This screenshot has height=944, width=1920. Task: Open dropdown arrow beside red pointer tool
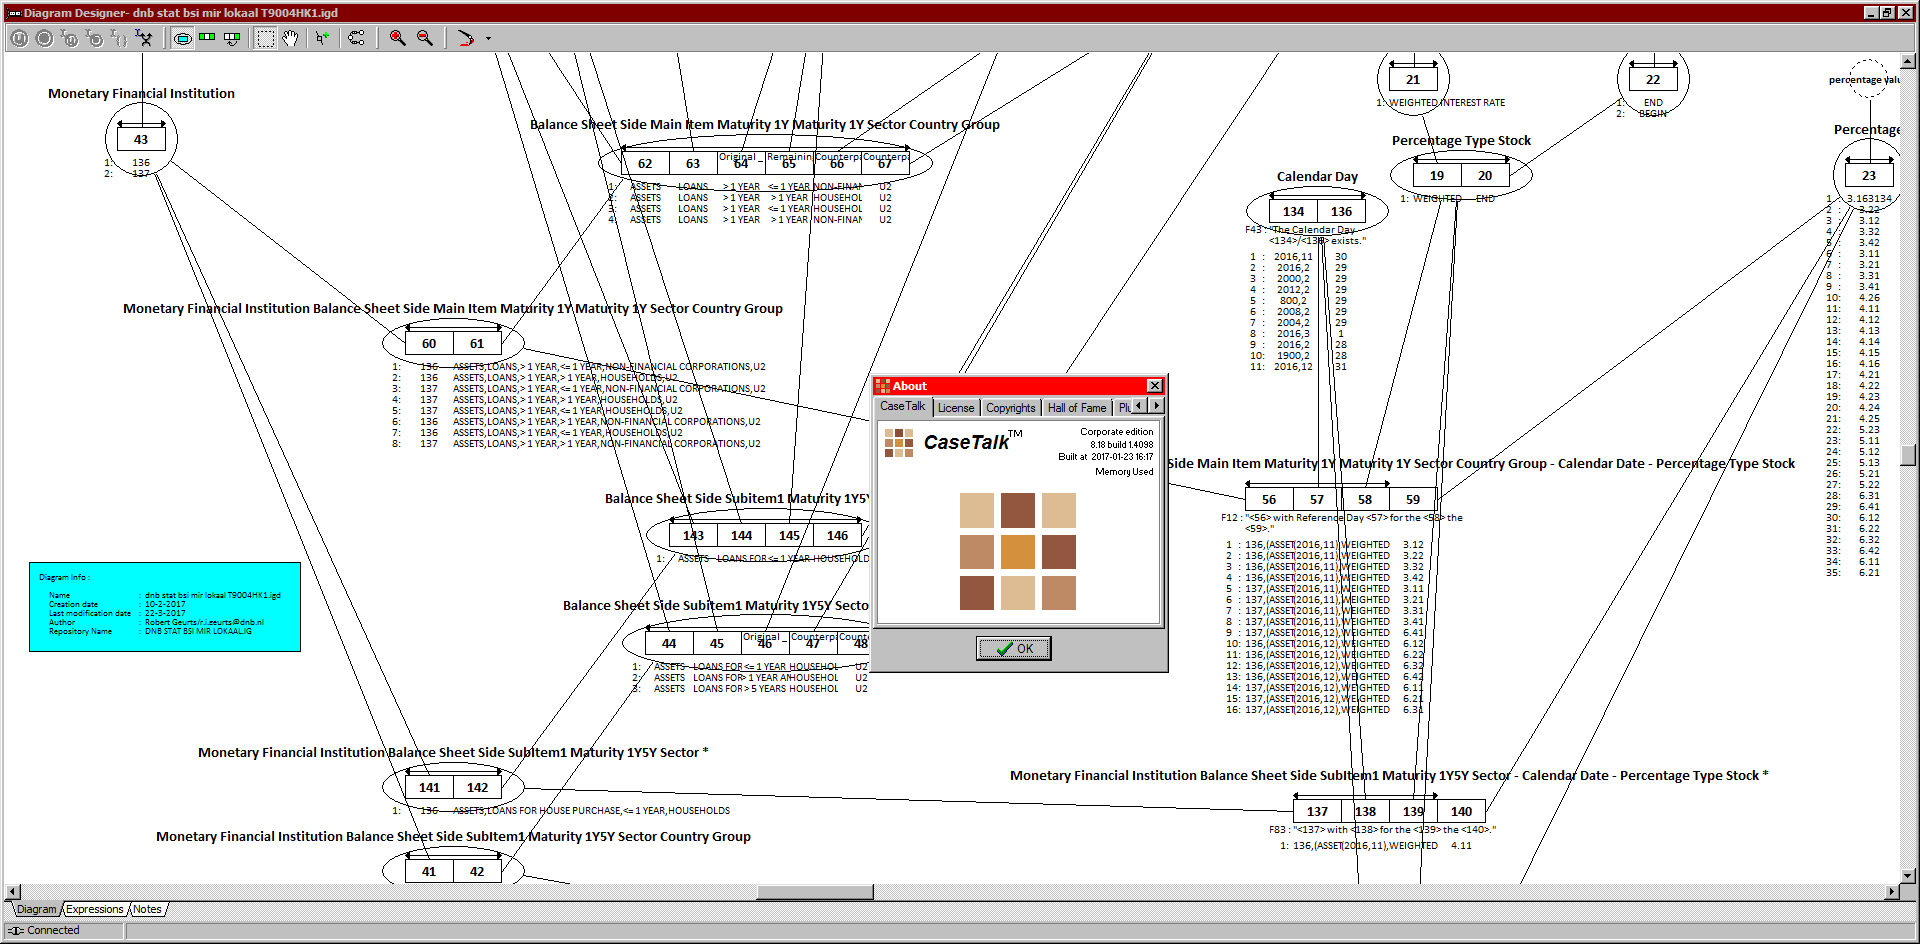coord(488,39)
